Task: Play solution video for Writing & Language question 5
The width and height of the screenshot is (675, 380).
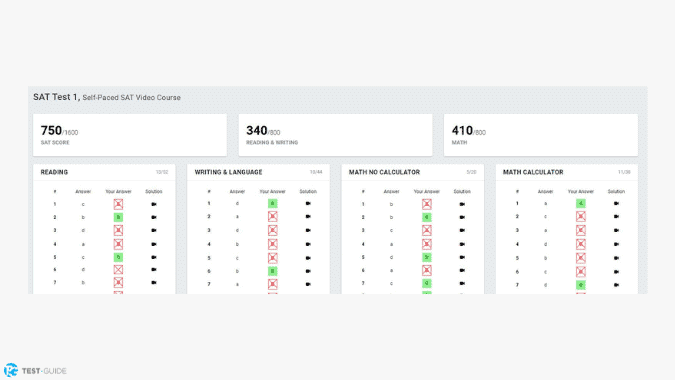Action: [308, 258]
